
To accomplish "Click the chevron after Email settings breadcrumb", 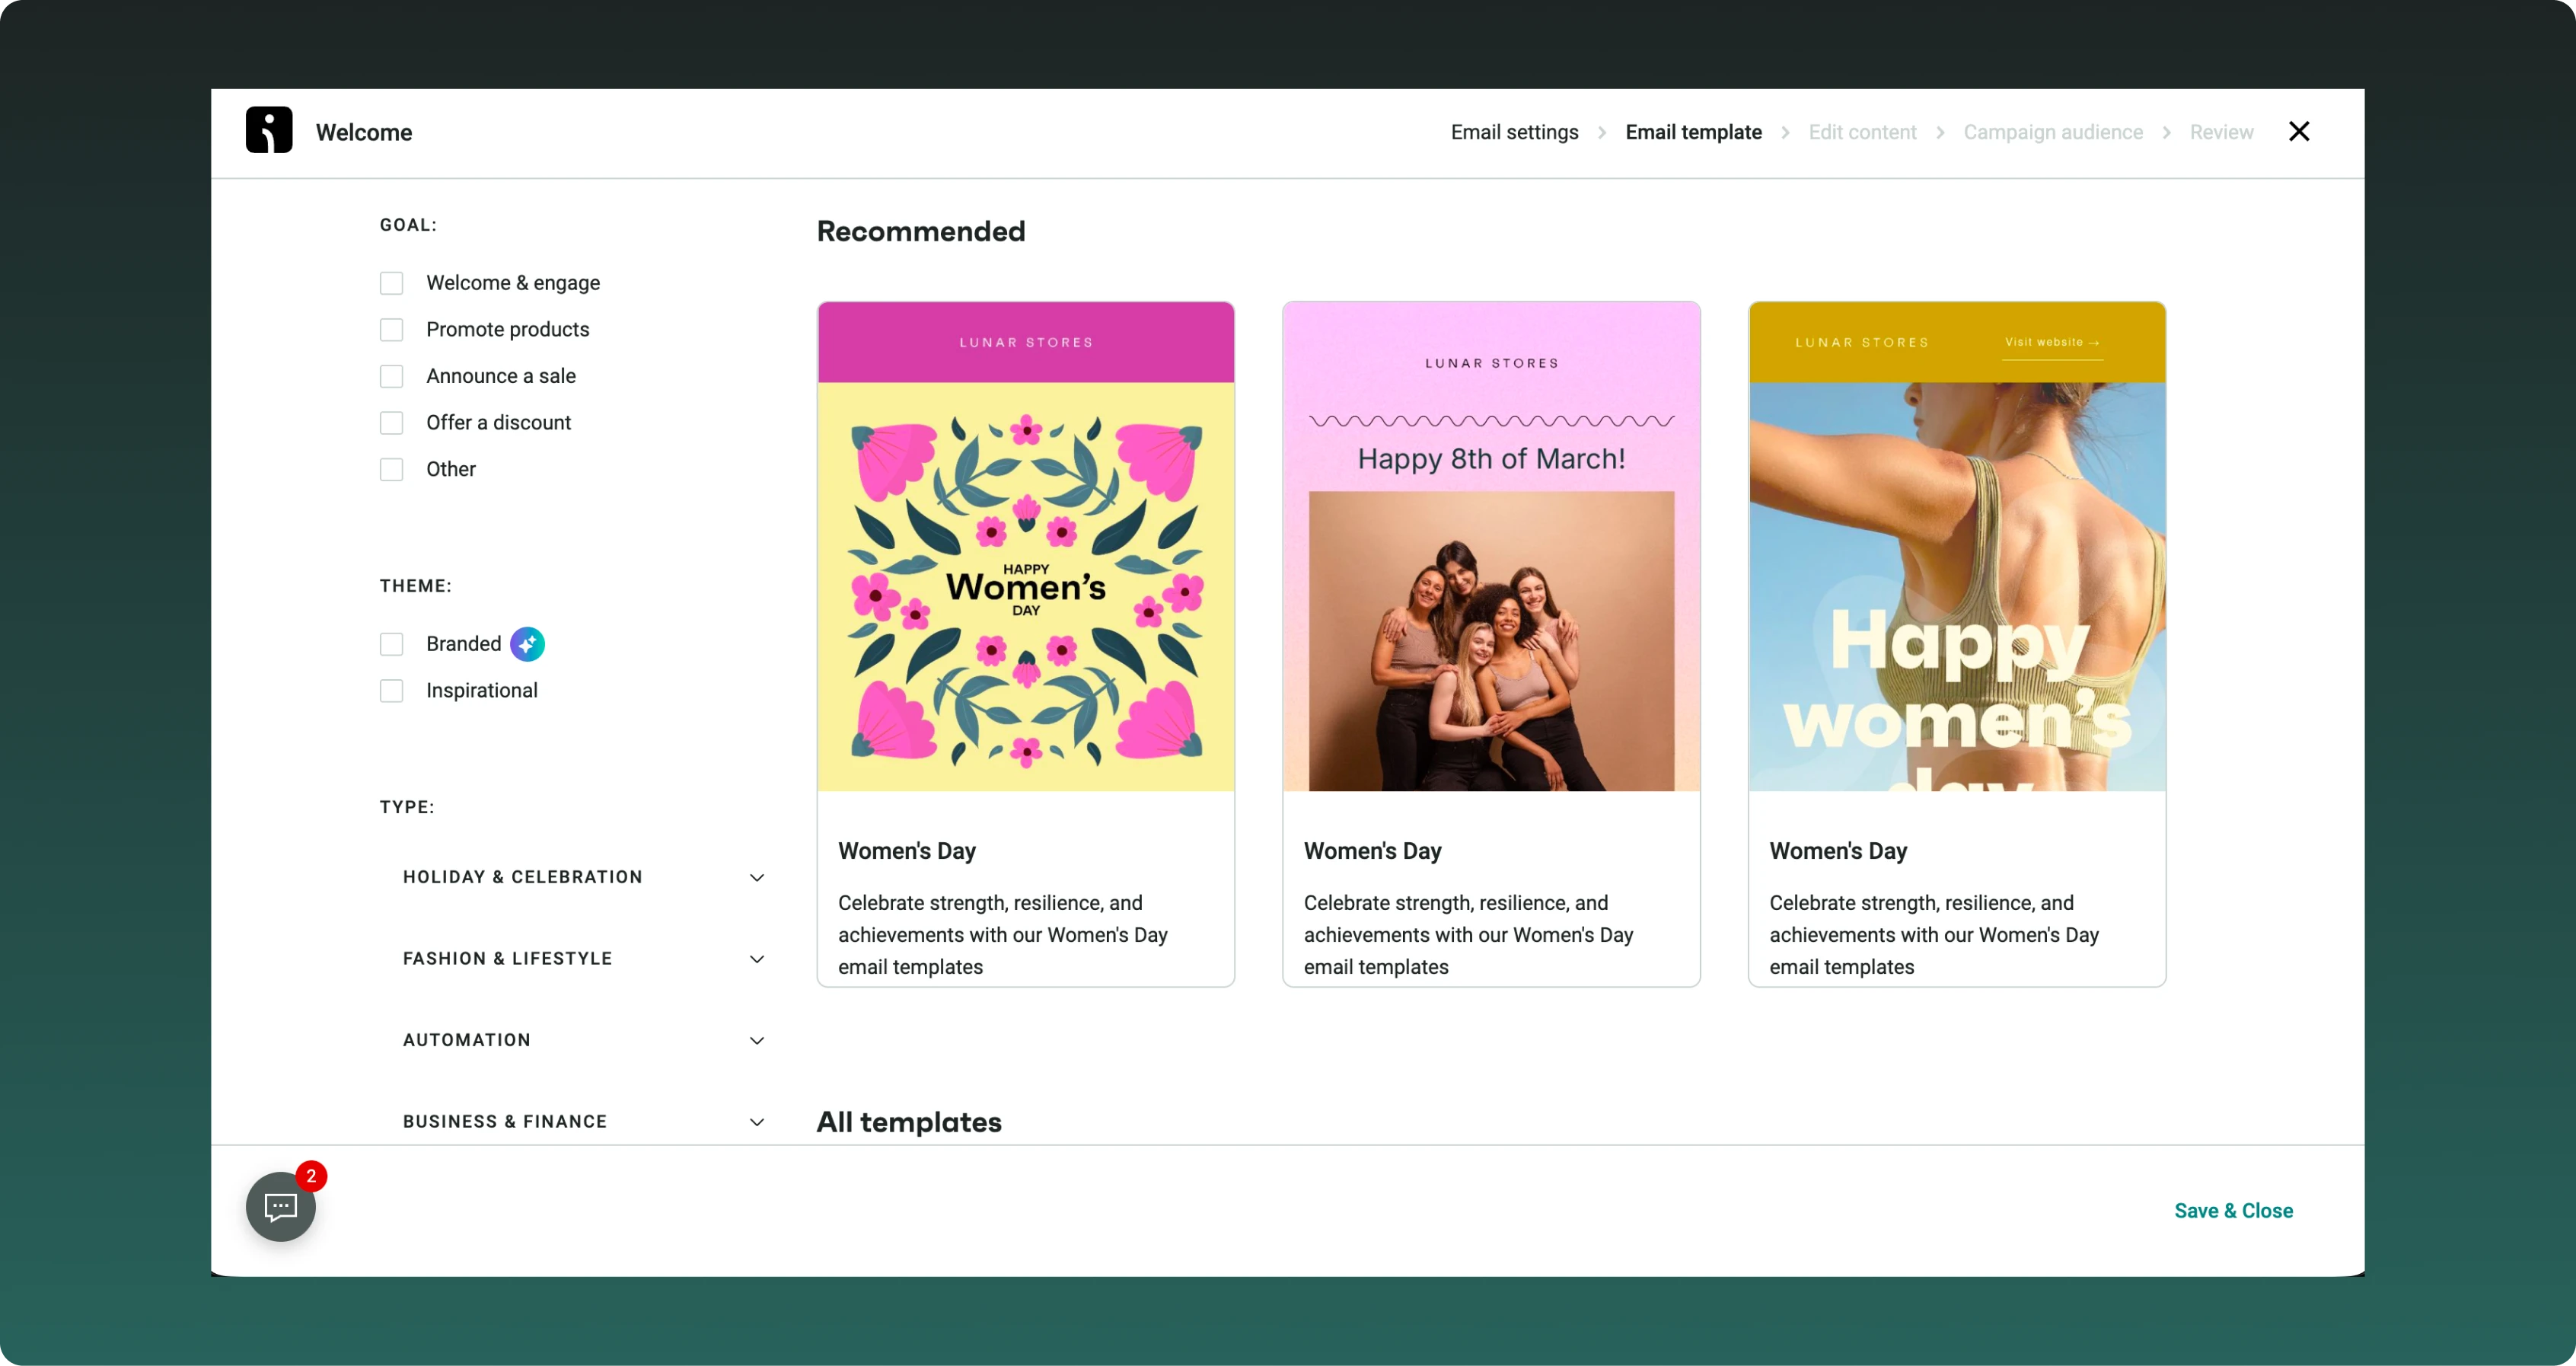I will tap(1602, 133).
